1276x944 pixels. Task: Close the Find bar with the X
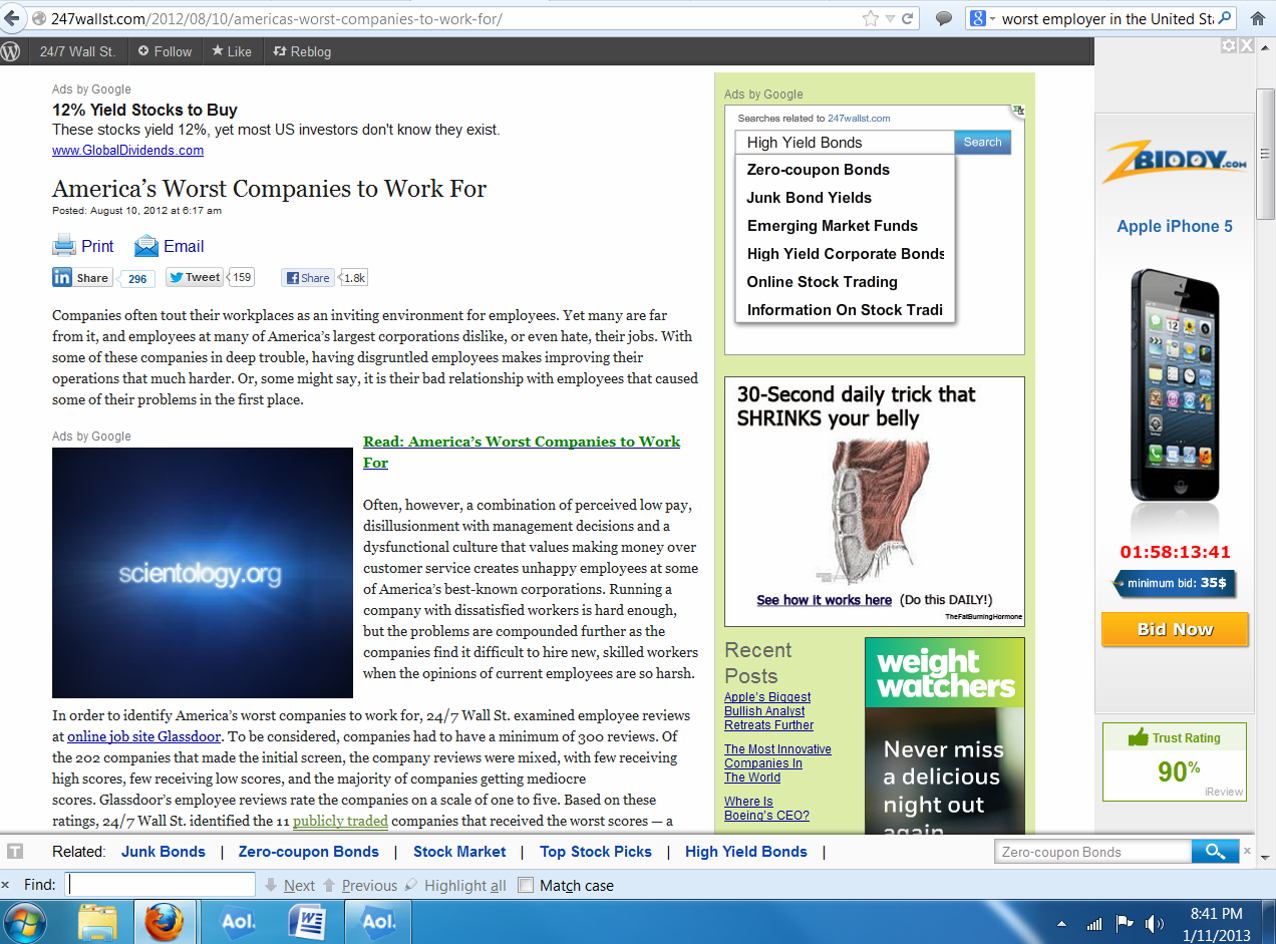pyautogui.click(x=6, y=885)
